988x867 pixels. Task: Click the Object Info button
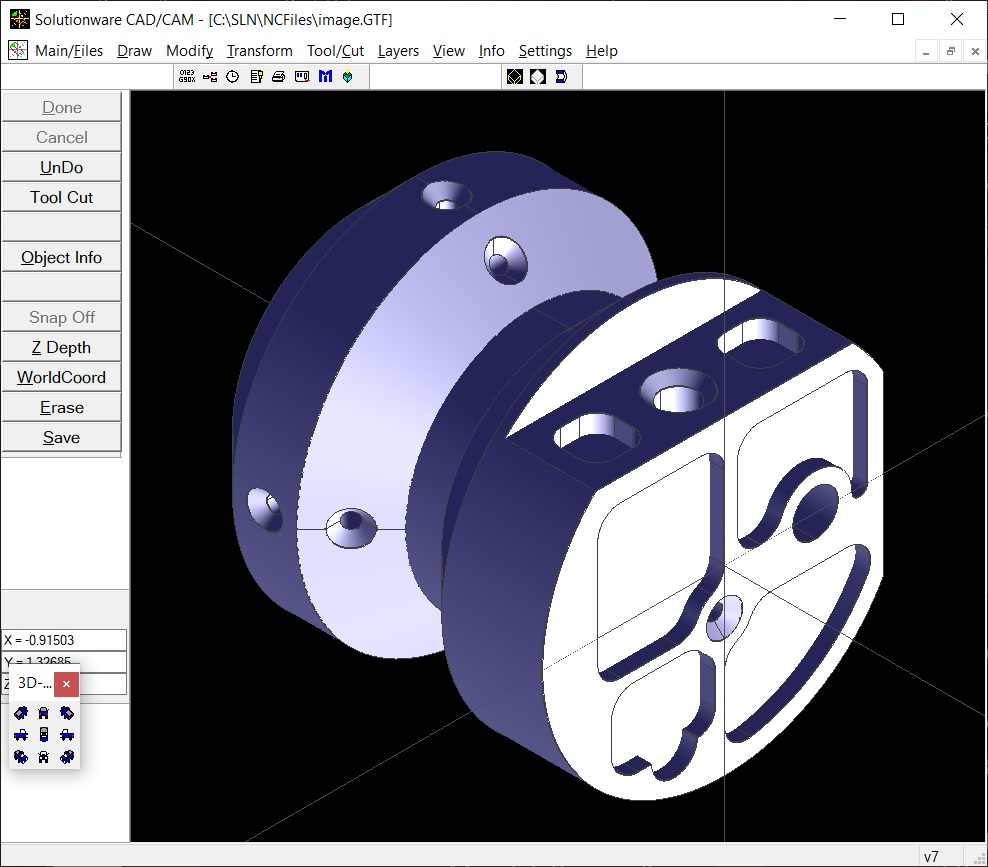(61, 258)
